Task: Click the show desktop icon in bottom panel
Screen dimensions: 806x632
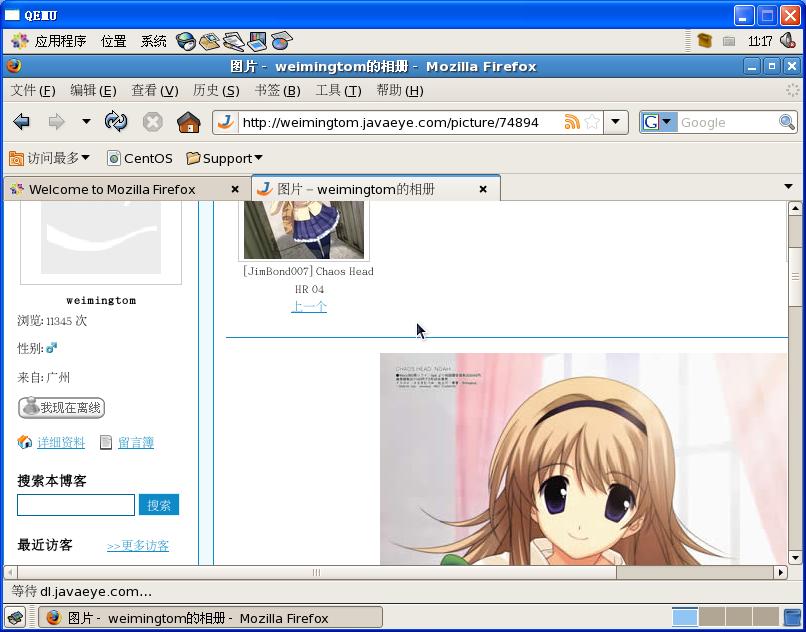Action: coord(16,618)
